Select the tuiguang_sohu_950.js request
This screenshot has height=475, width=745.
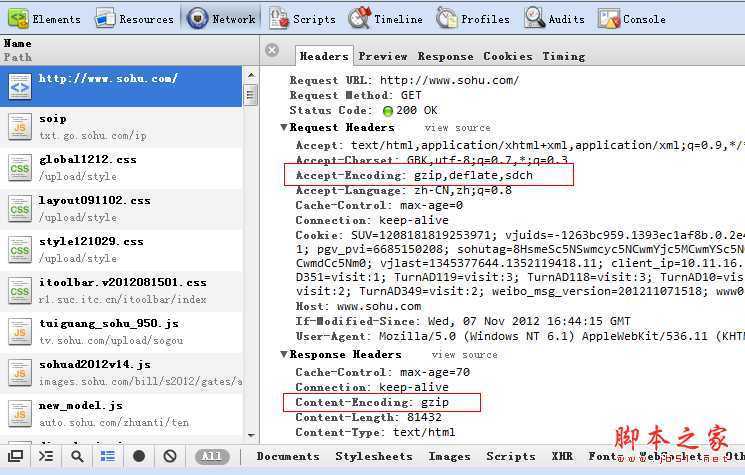coord(121,332)
